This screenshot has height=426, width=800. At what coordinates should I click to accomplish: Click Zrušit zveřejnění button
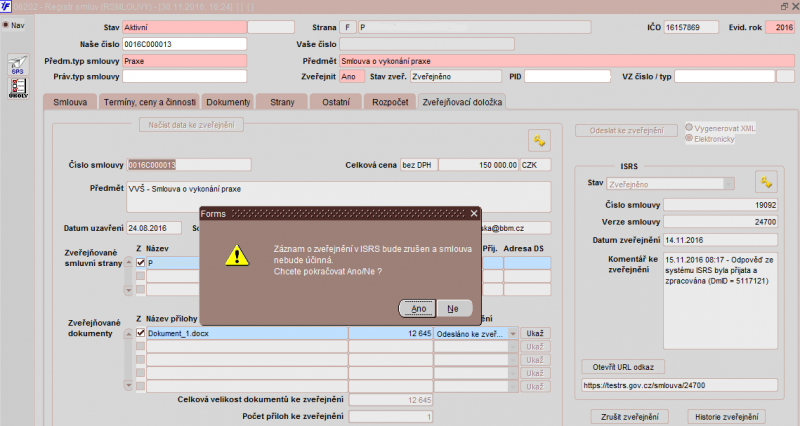pos(630,417)
